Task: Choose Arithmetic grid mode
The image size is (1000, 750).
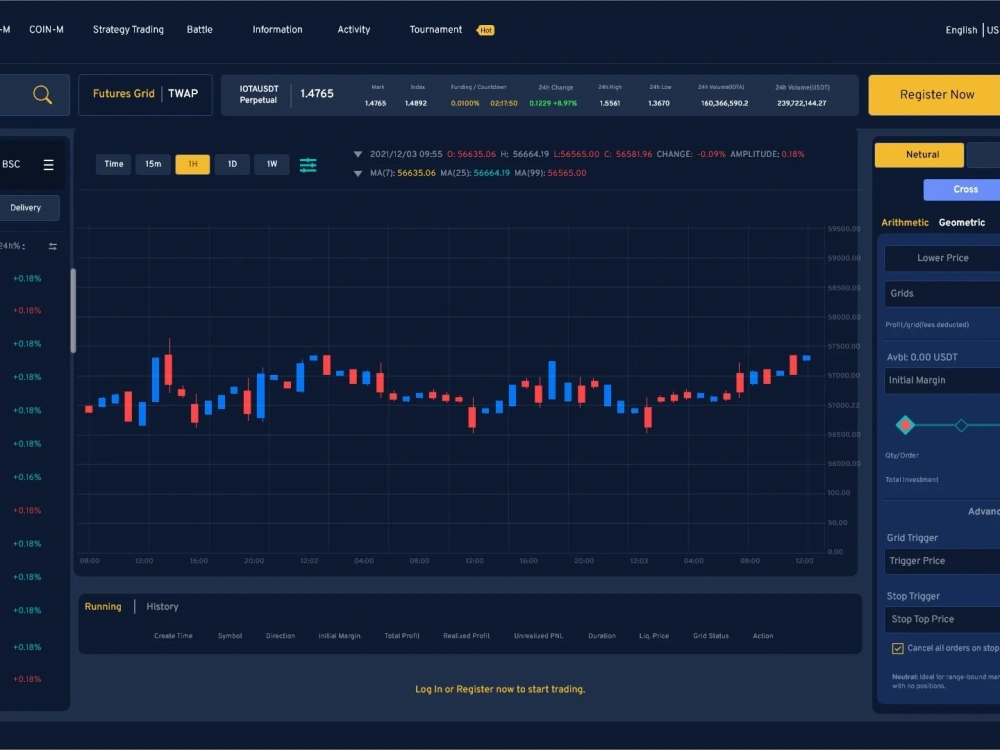Action: [904, 223]
